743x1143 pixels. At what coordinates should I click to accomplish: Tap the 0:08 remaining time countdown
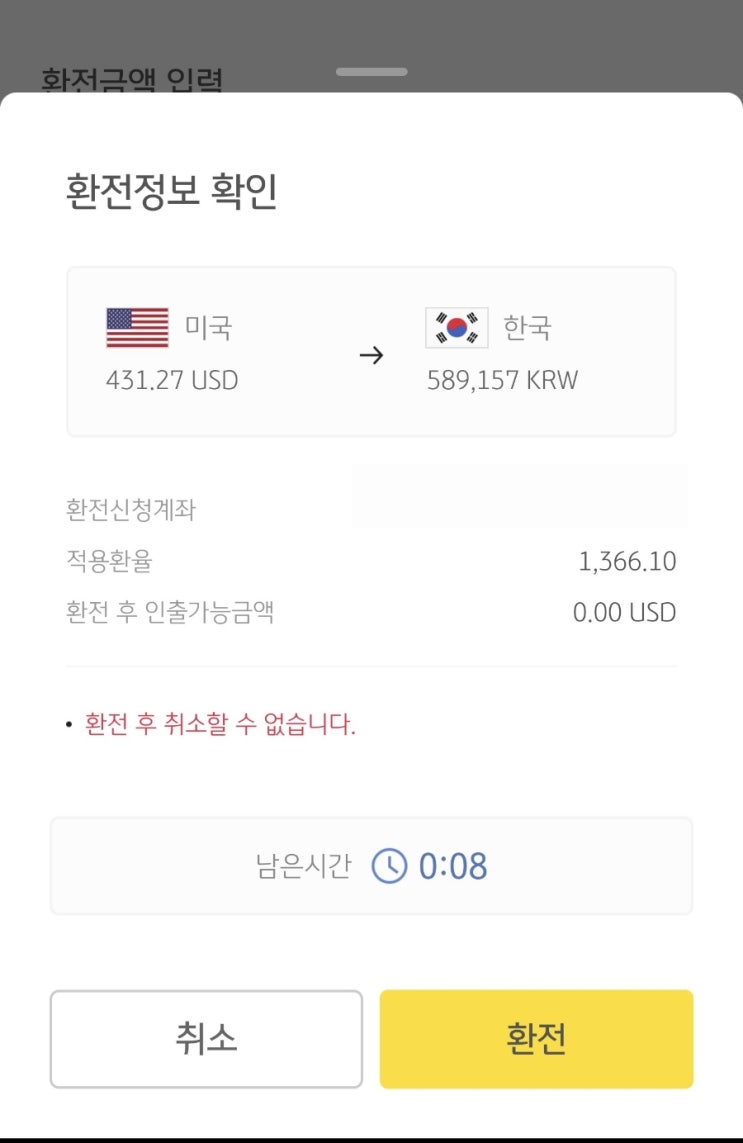(453, 866)
